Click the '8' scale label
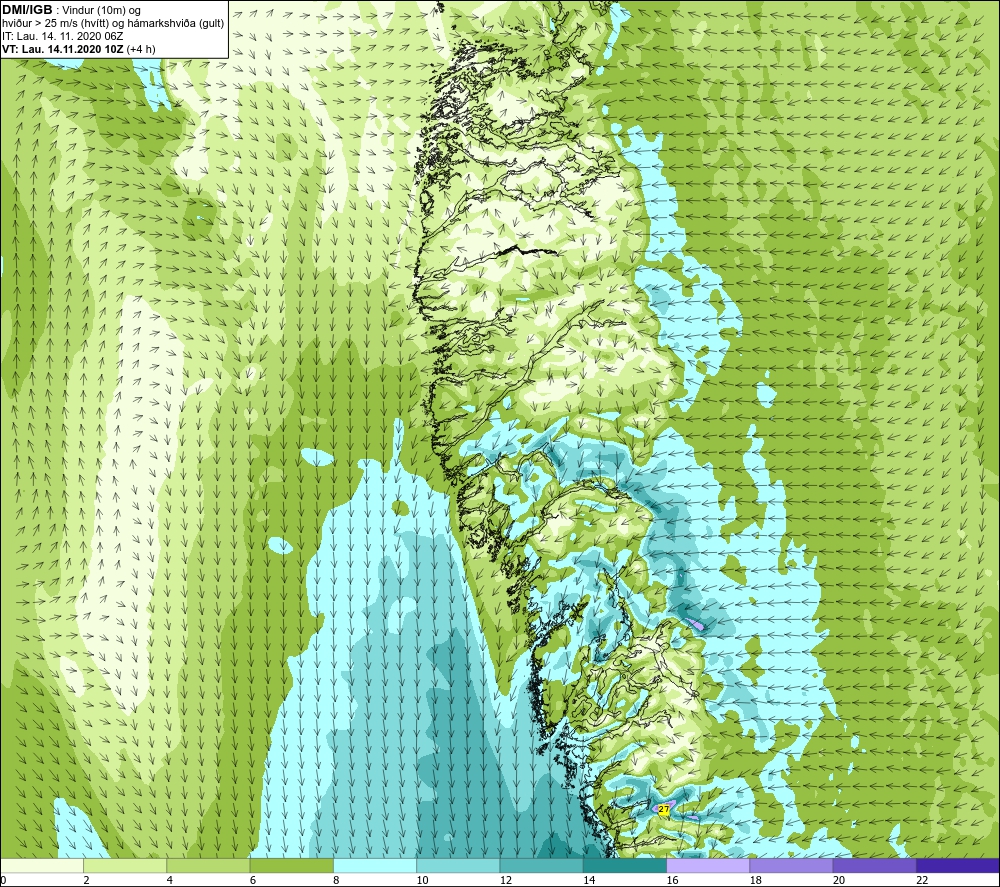 coord(336,881)
